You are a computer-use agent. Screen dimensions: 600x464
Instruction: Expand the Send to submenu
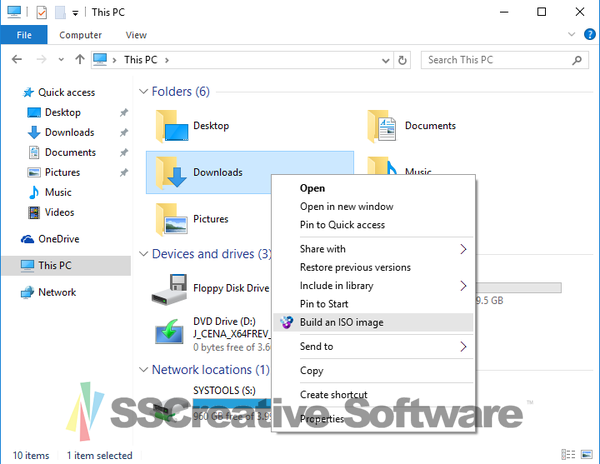[373, 347]
